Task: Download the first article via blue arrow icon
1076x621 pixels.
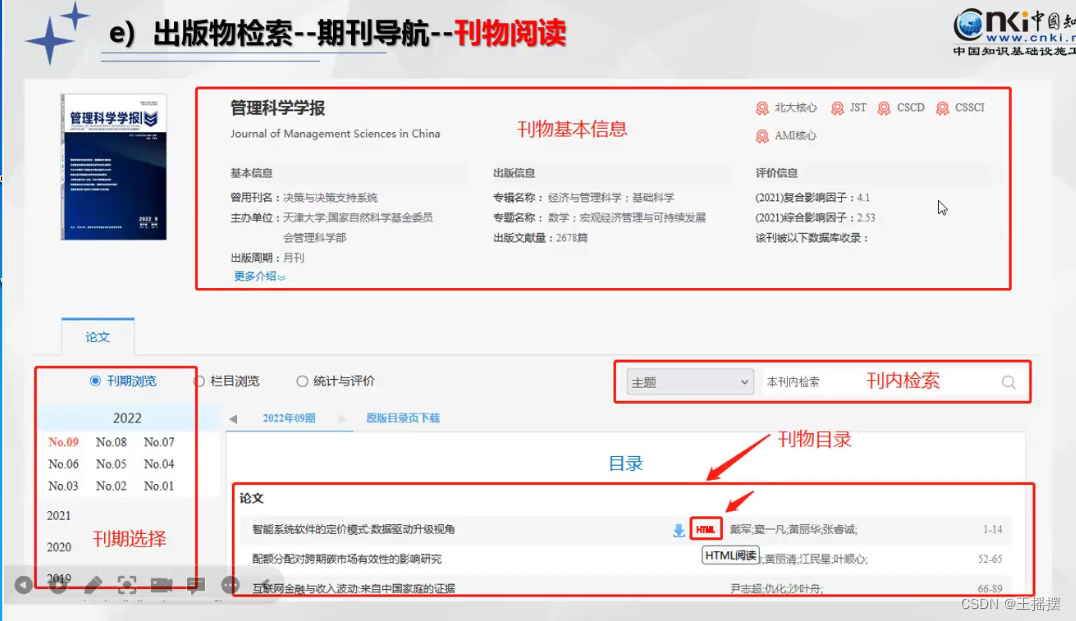Action: 678,530
